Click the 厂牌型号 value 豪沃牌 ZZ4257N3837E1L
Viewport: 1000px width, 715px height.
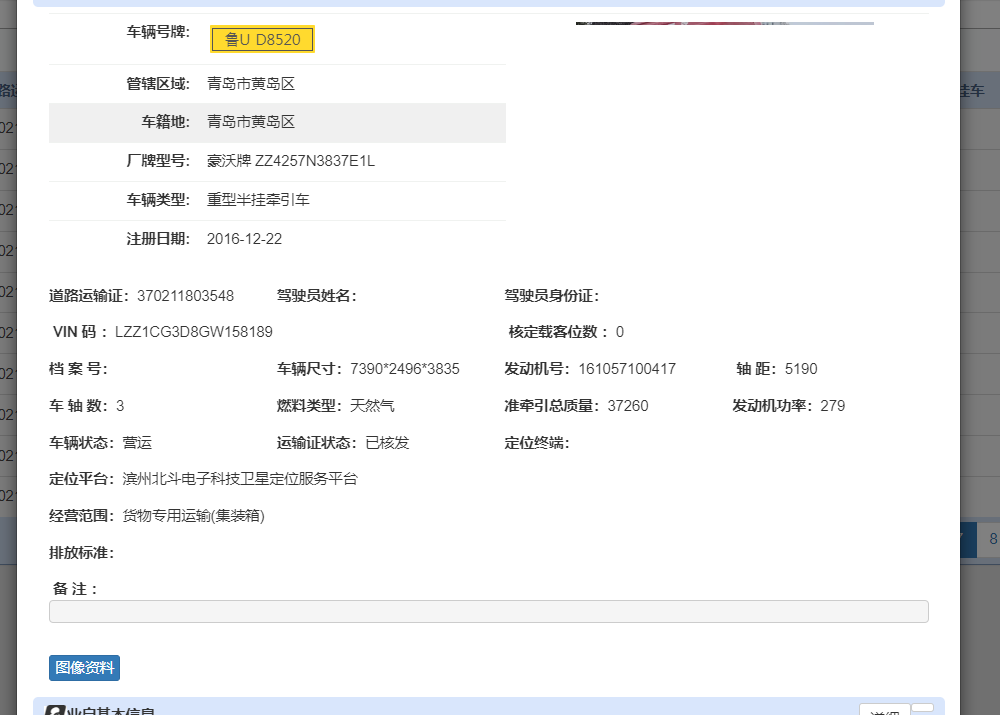[x=291, y=161]
